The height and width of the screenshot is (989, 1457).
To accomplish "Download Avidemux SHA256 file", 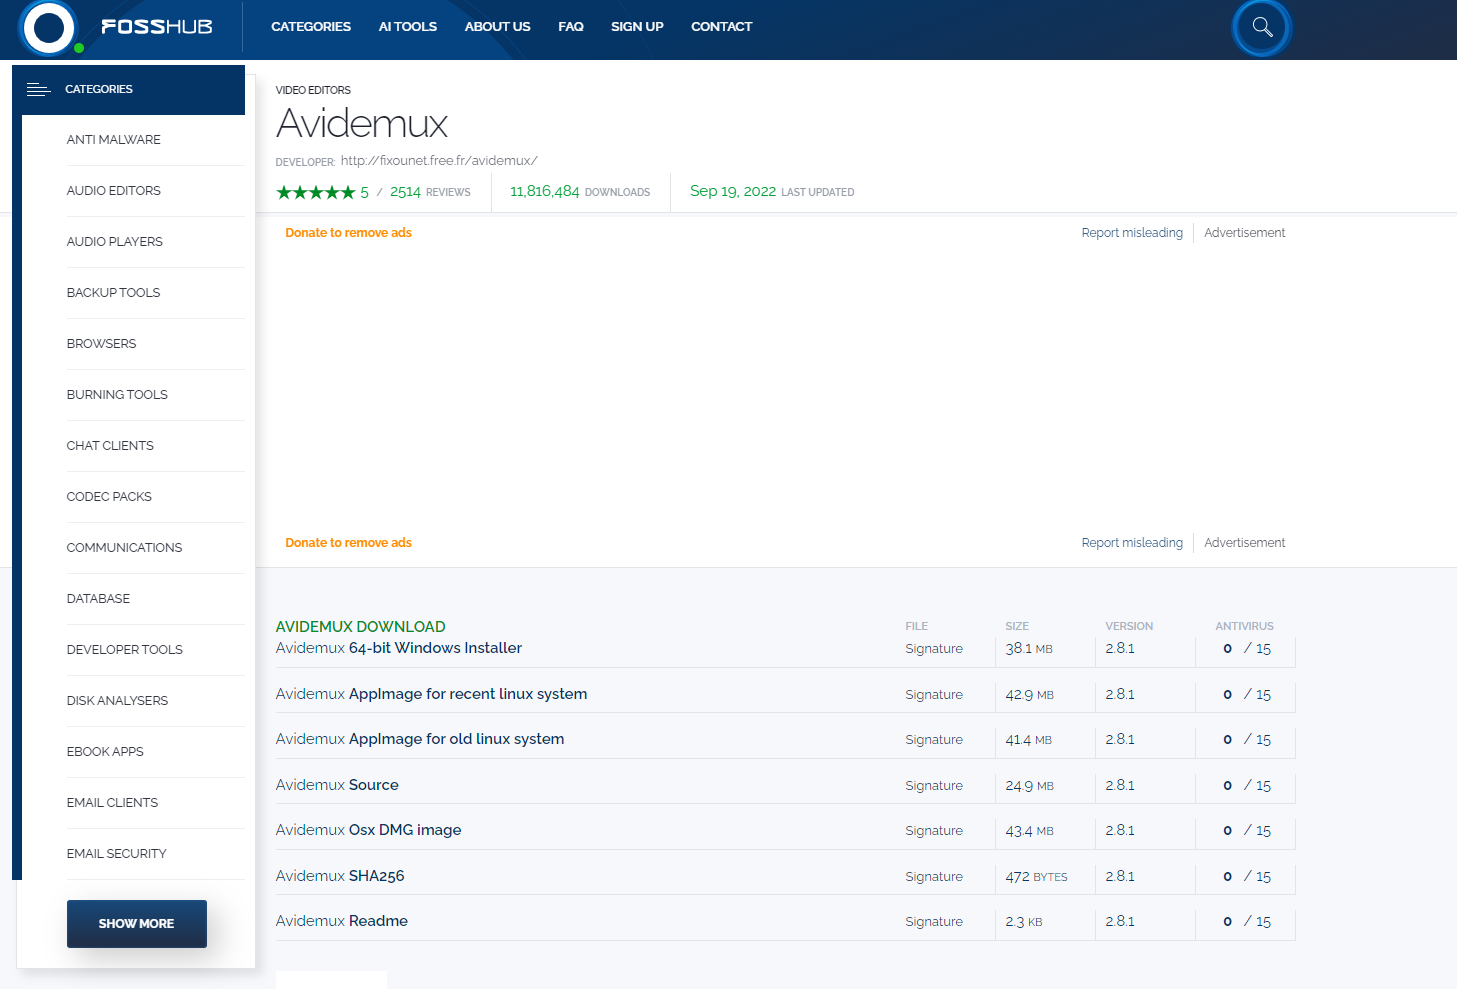I will click(340, 876).
